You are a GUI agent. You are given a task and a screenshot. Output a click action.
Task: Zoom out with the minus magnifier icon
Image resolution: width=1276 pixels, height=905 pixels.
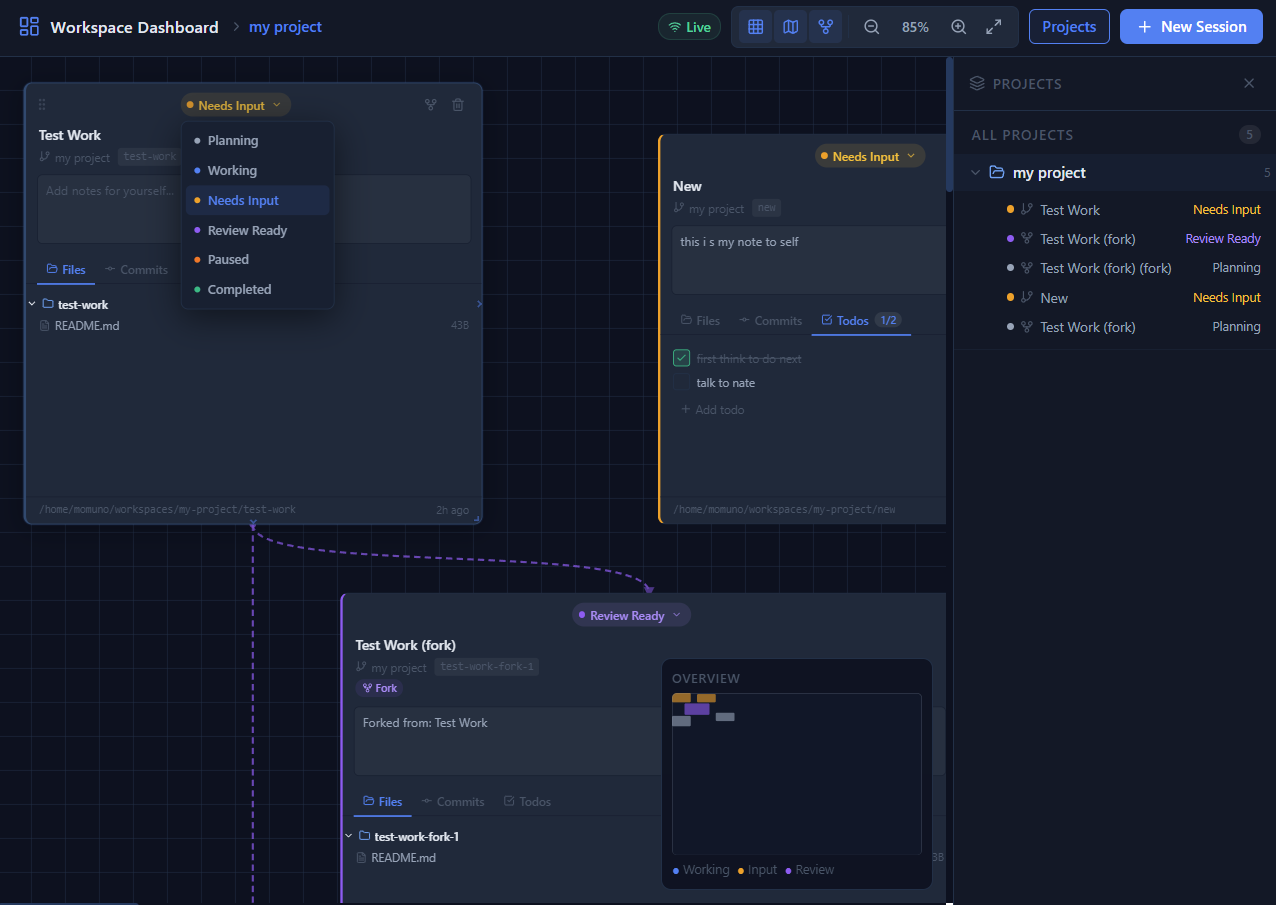[872, 27]
